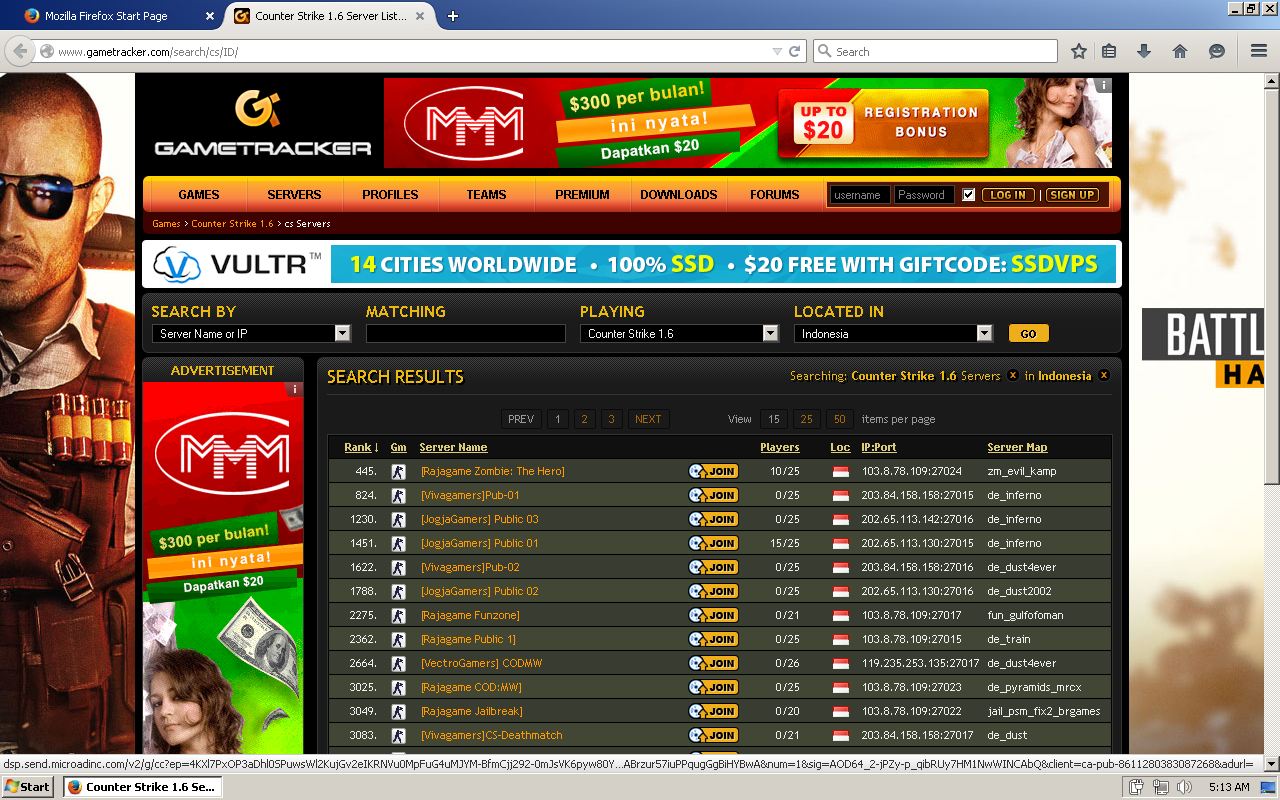The image size is (1280, 800).
Task: Open the Windows Start button
Action: 28,787
